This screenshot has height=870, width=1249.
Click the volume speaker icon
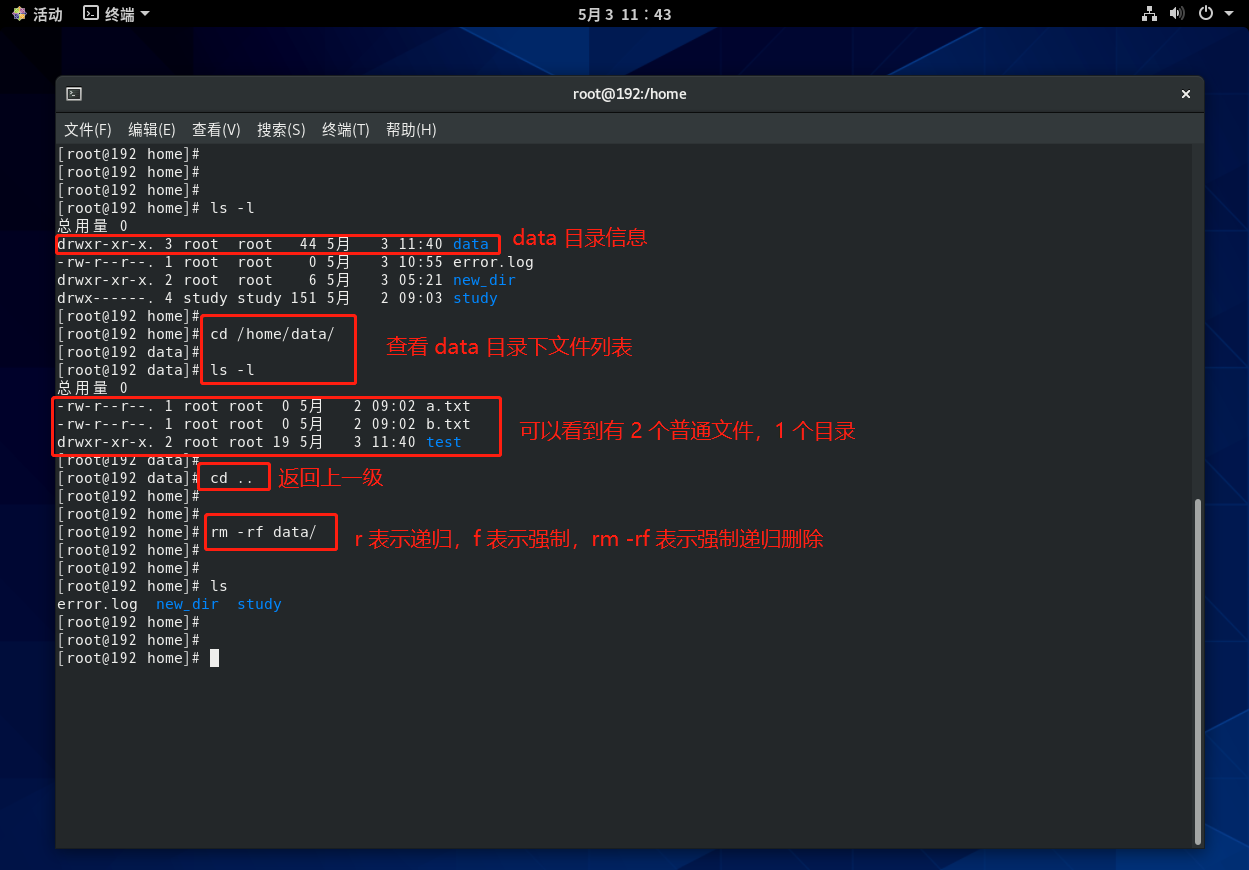tap(1177, 14)
